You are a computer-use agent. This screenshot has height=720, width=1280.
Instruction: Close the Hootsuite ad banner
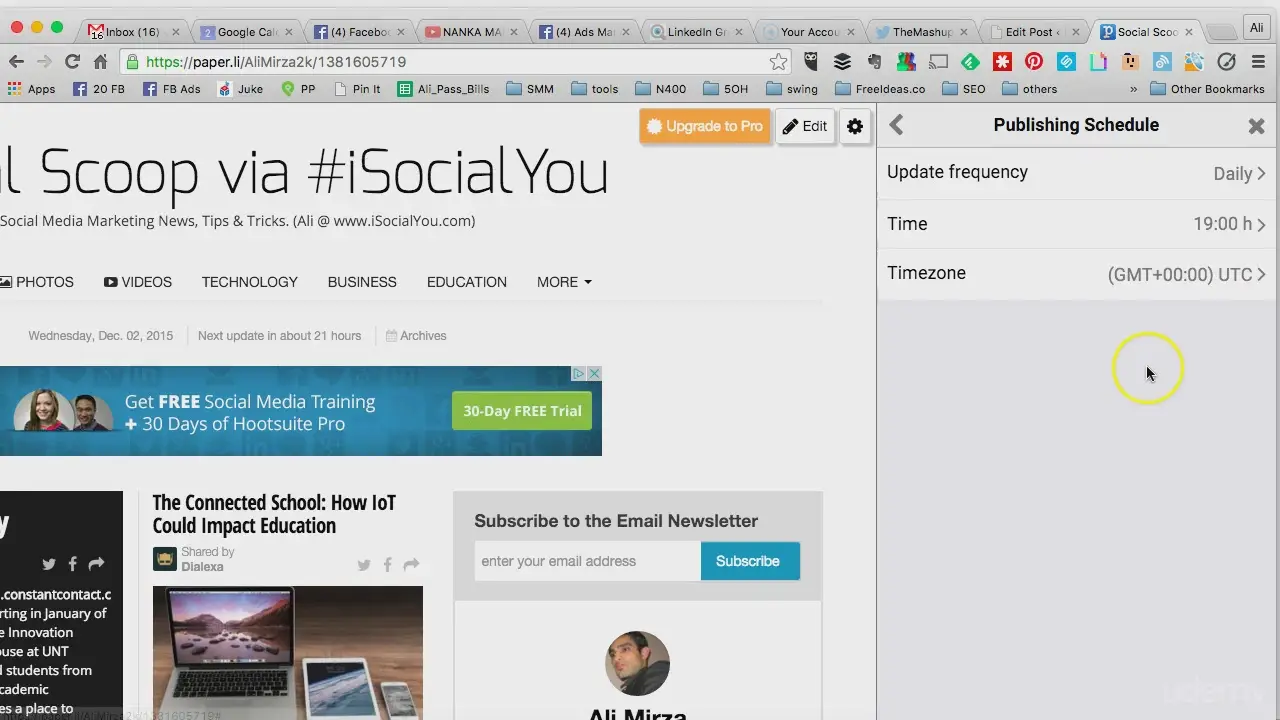[594, 373]
